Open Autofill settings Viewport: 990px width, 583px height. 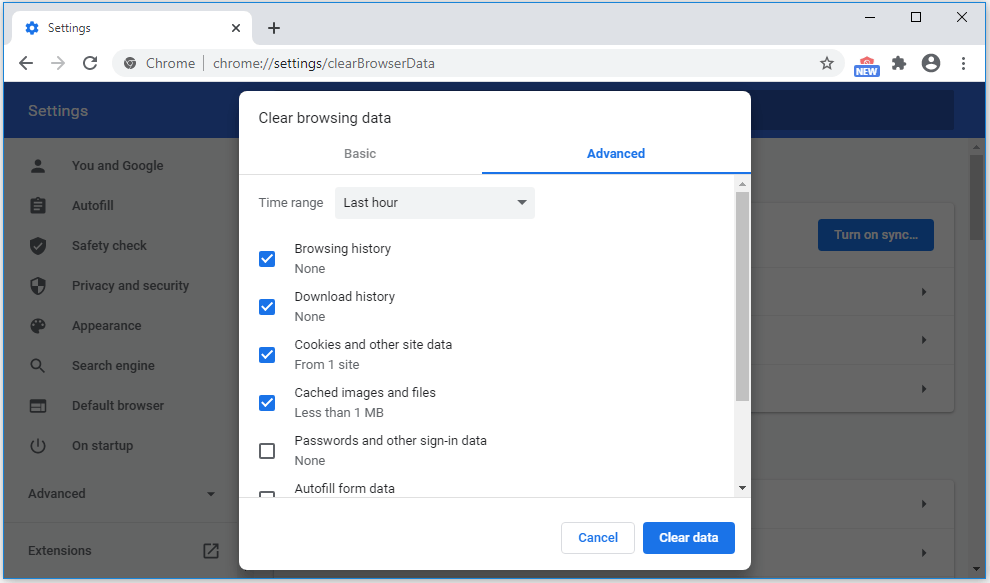(x=93, y=205)
